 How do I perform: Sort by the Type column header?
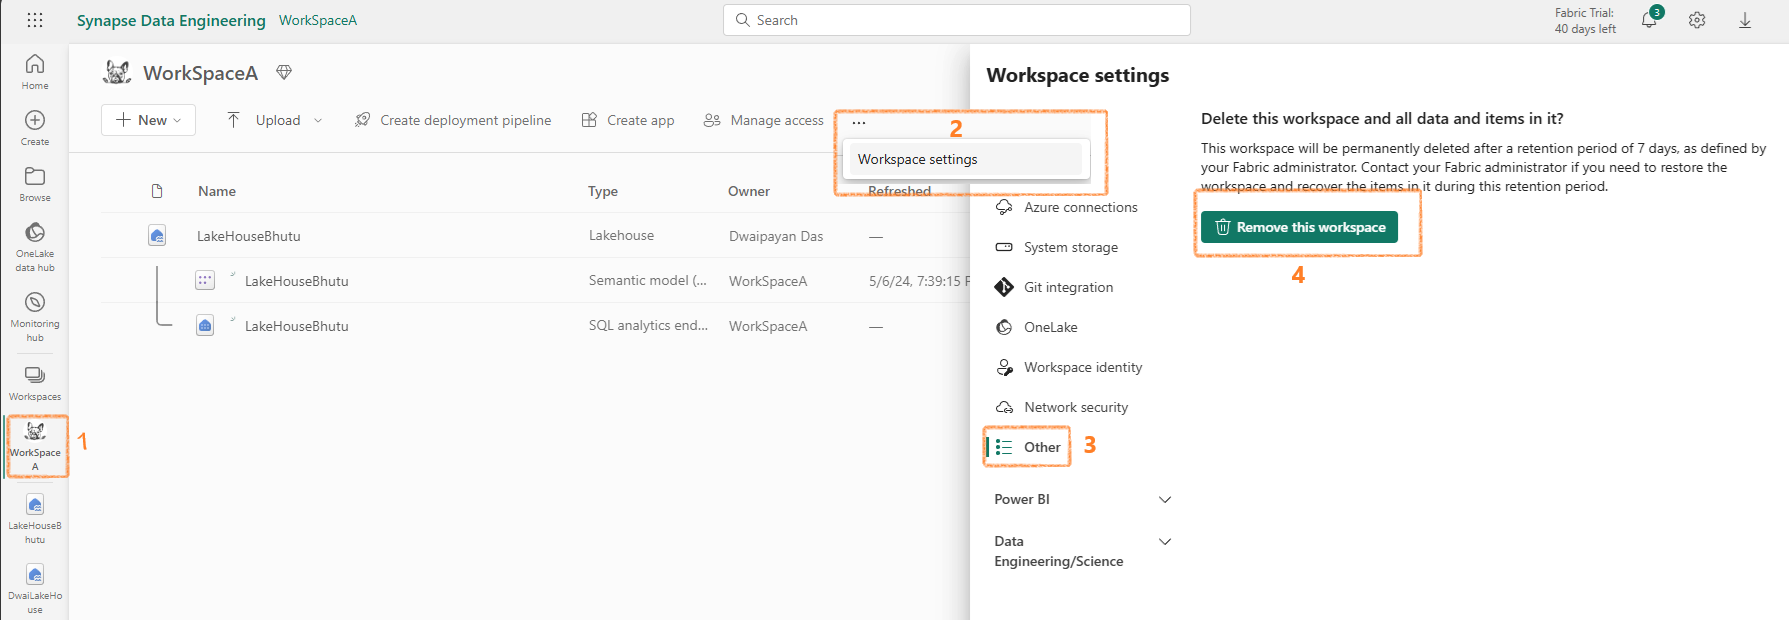tap(603, 191)
